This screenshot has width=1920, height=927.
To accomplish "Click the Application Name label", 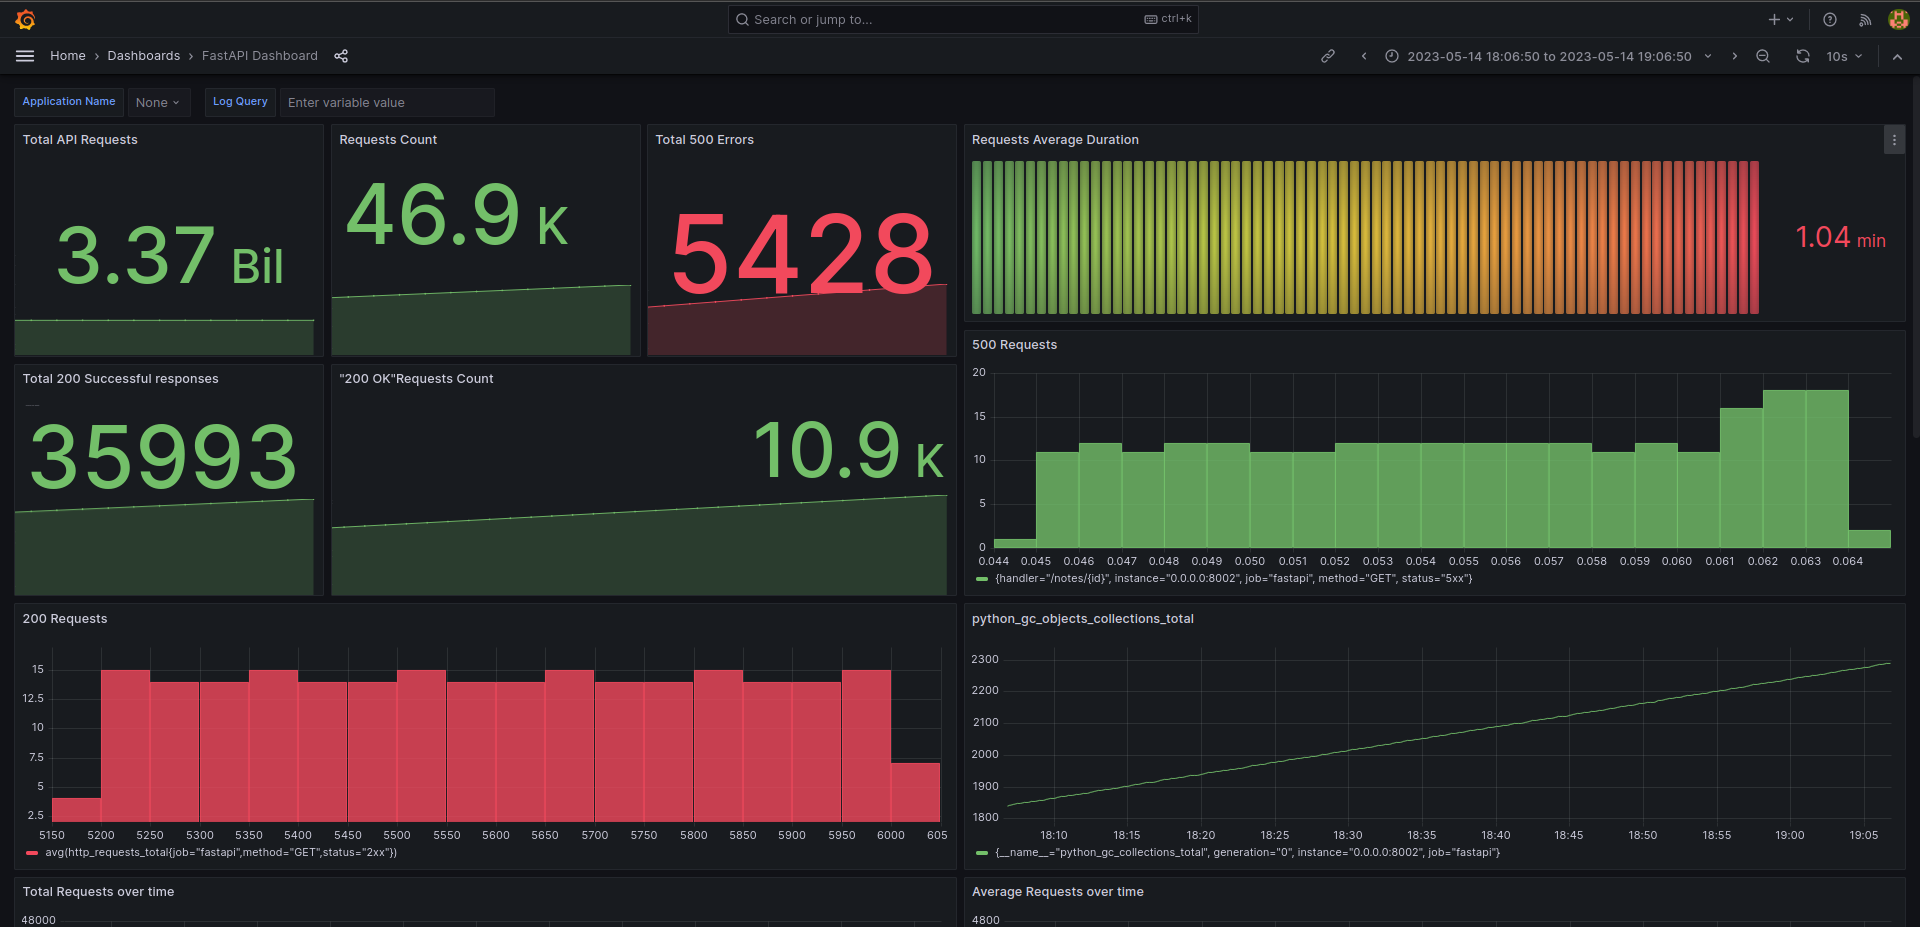I will (69, 102).
